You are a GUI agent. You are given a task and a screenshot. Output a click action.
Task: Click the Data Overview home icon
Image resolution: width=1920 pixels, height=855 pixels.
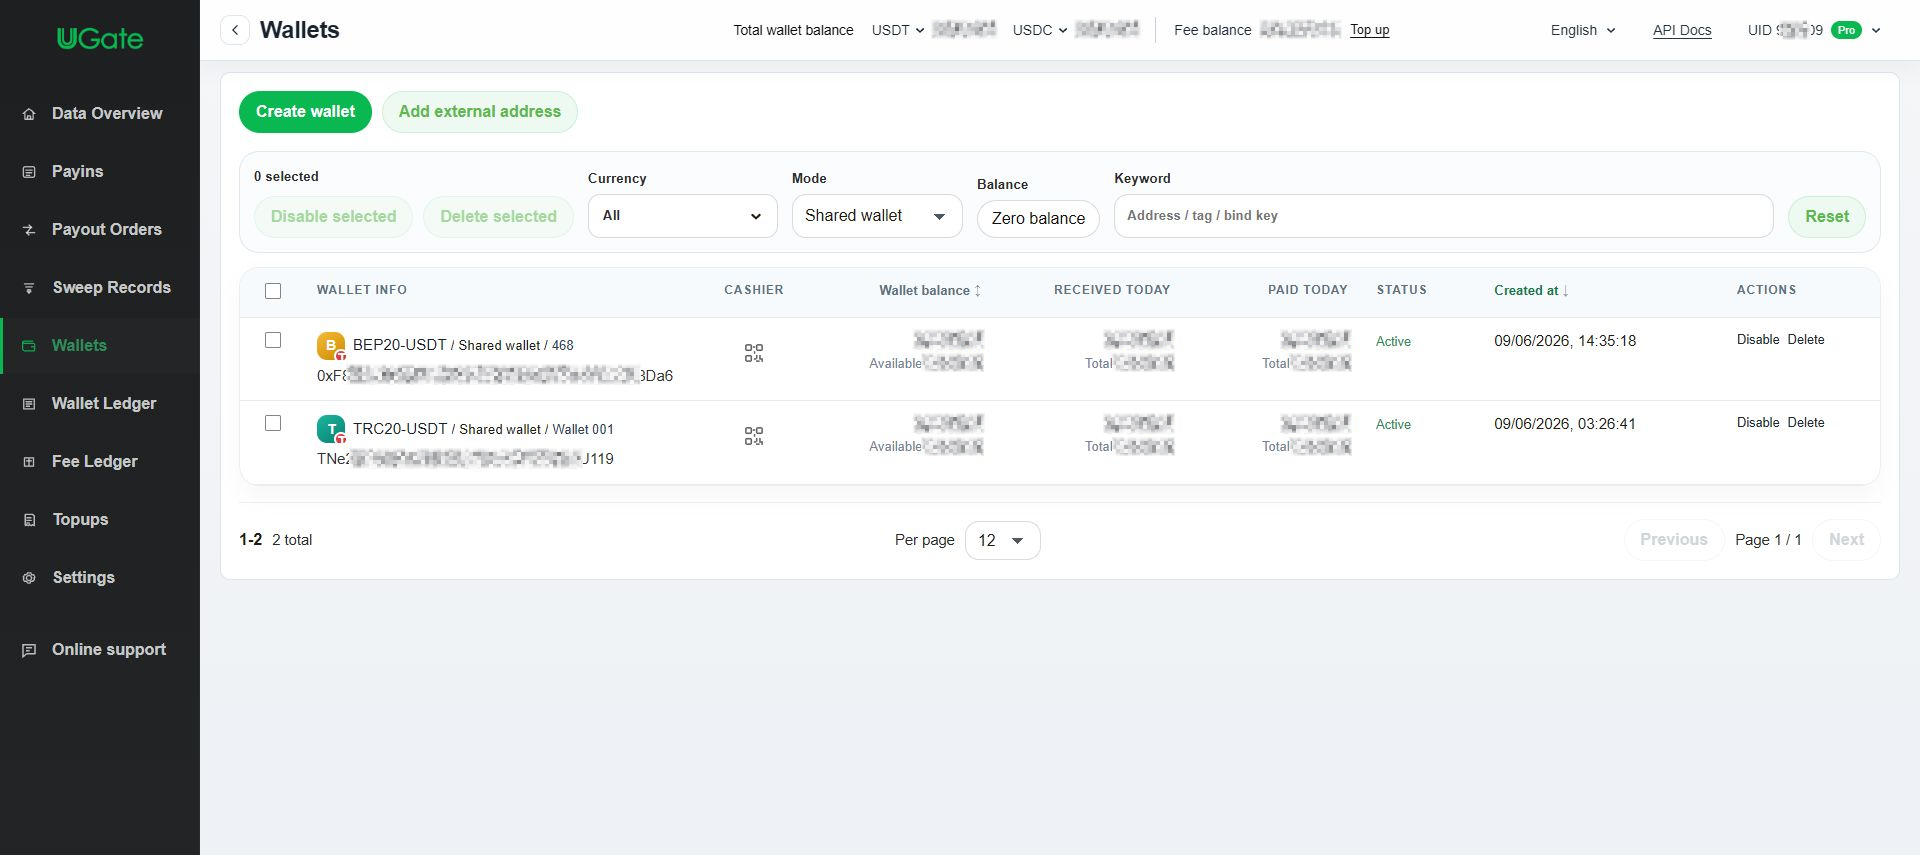(29, 114)
